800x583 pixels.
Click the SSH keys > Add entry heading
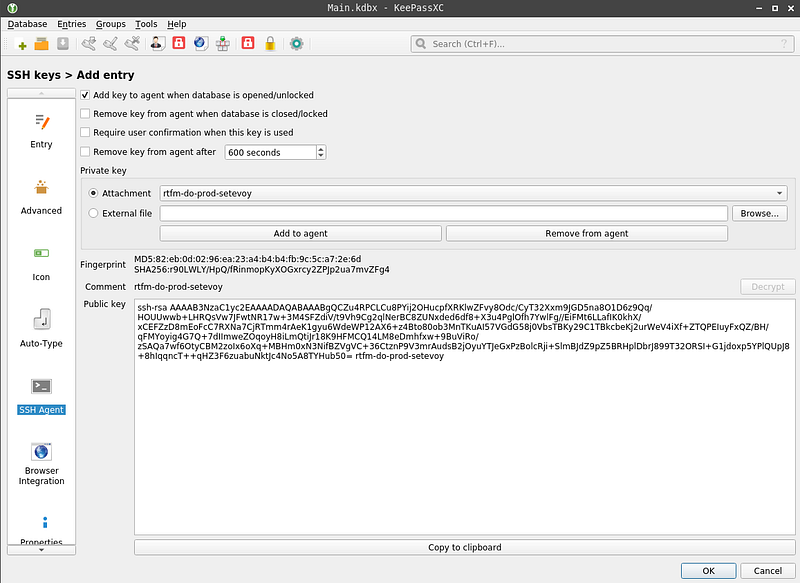[x=70, y=75]
